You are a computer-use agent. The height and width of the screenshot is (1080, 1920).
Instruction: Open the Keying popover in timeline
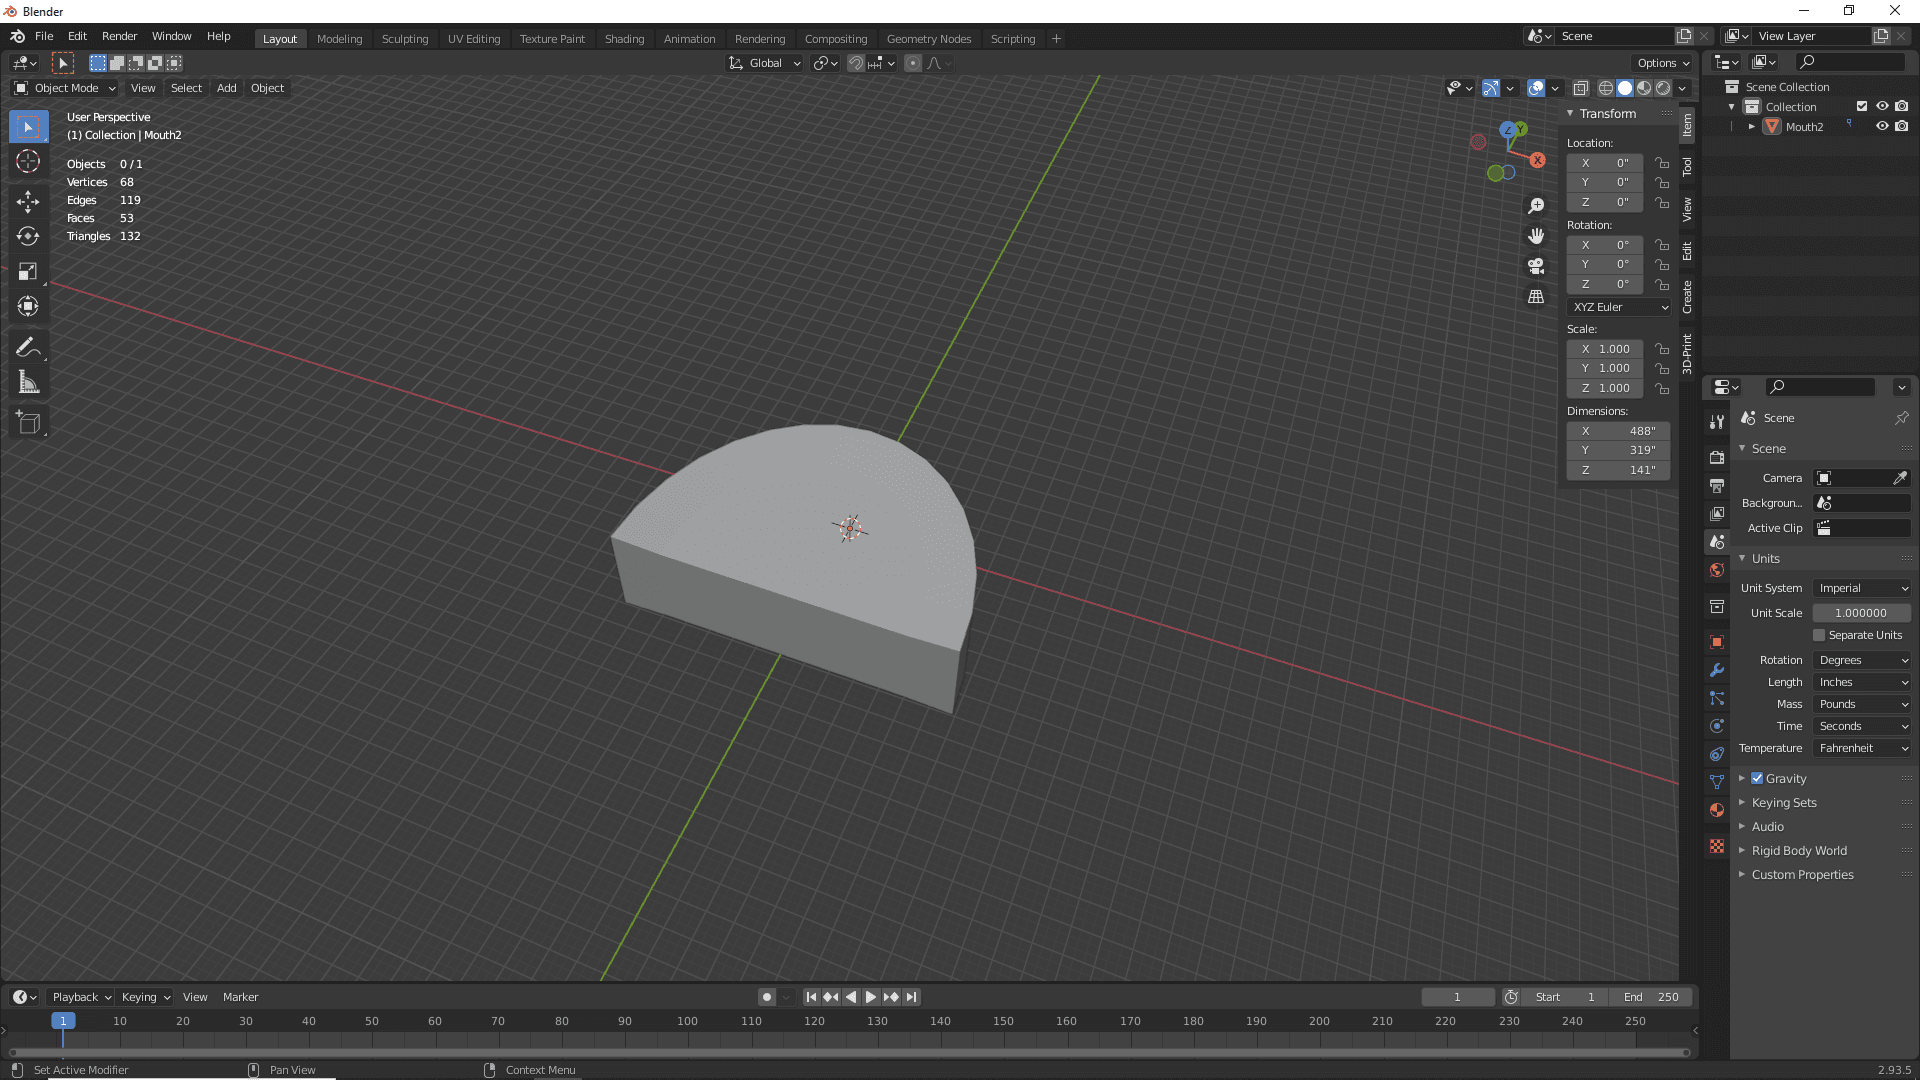pos(146,997)
